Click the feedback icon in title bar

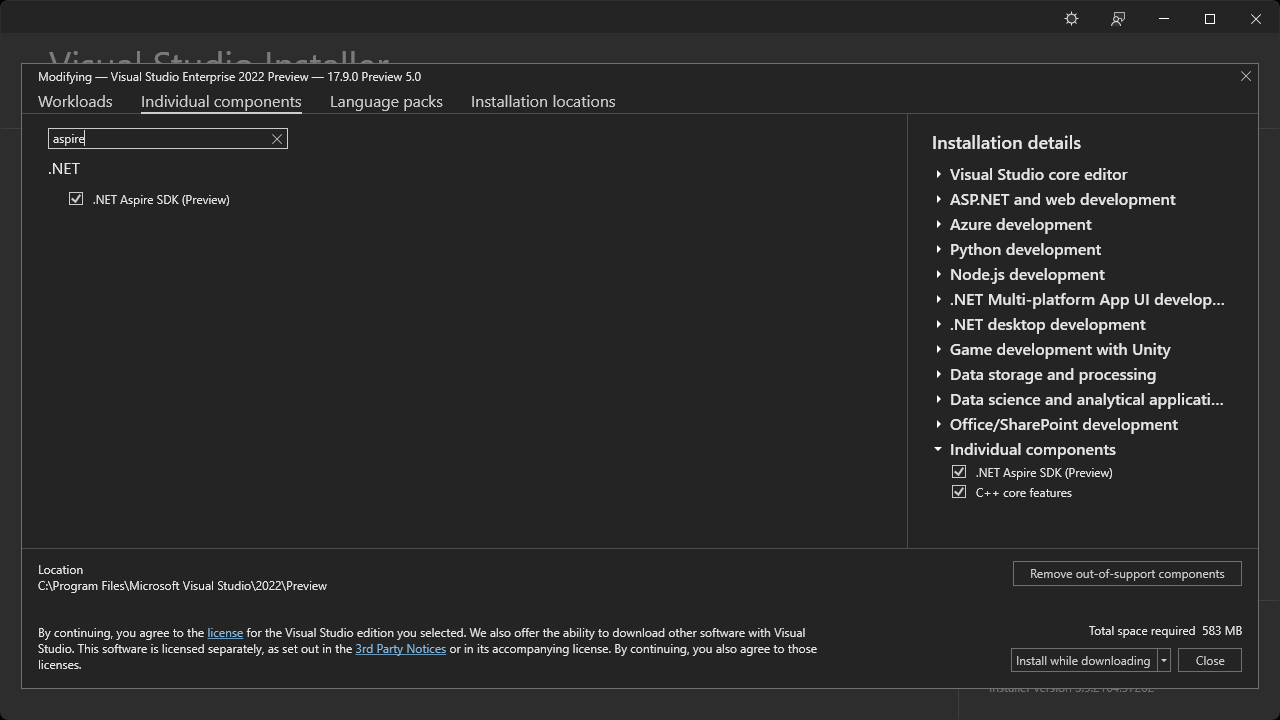1117,18
